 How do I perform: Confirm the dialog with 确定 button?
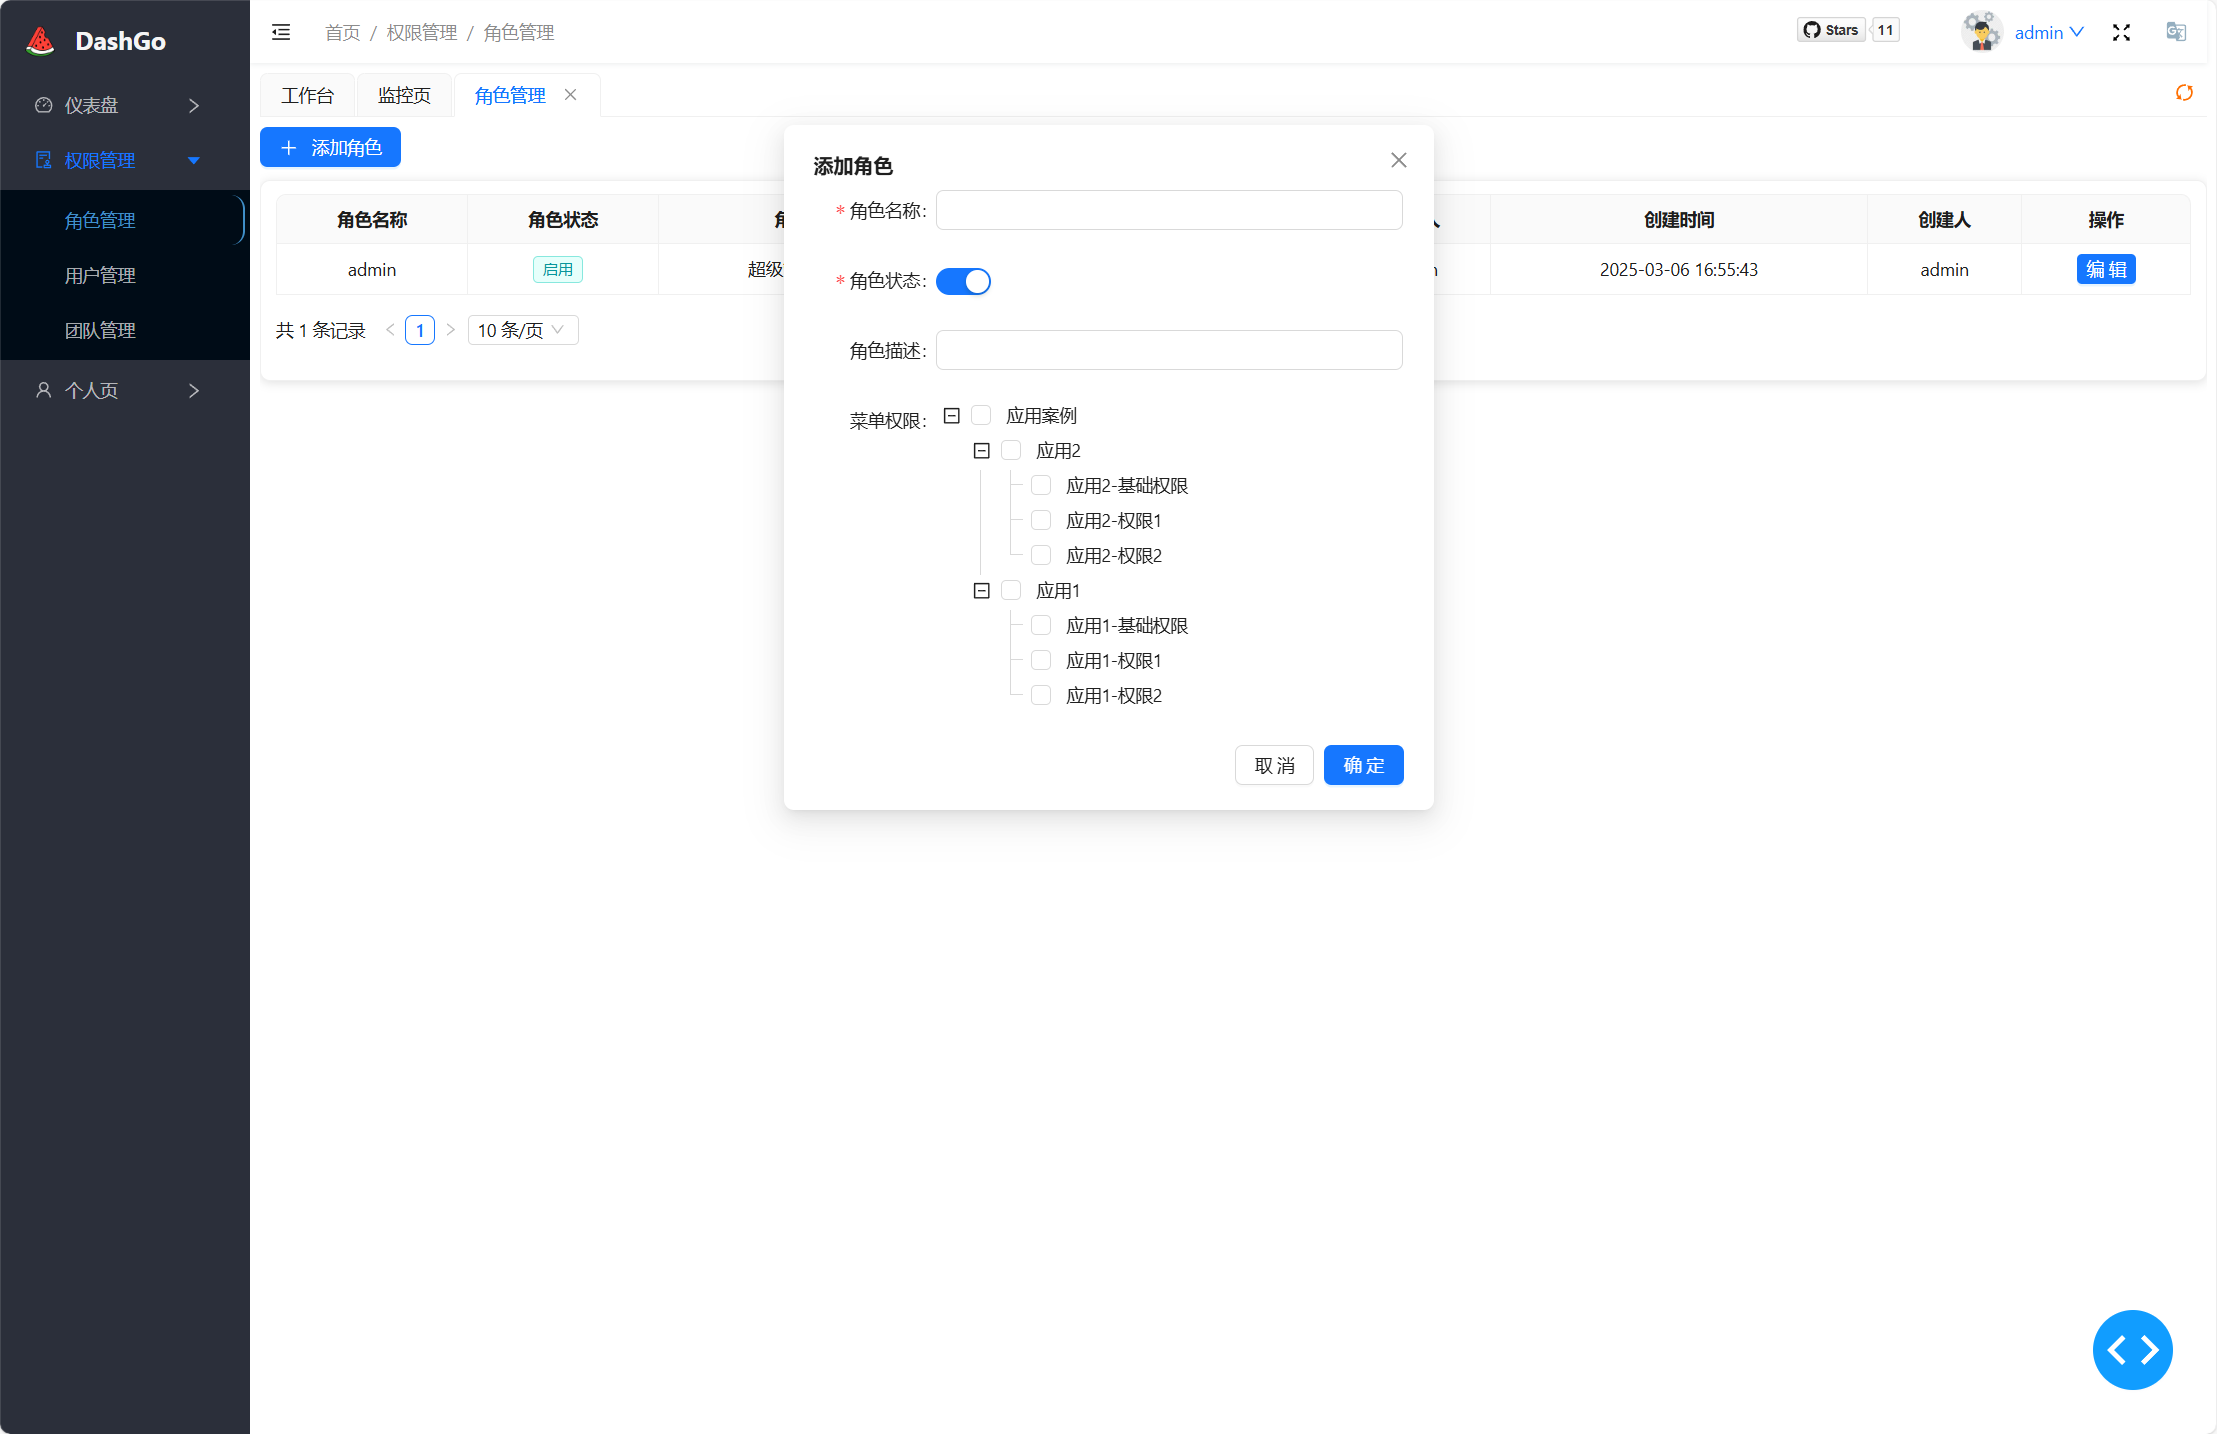1363,765
